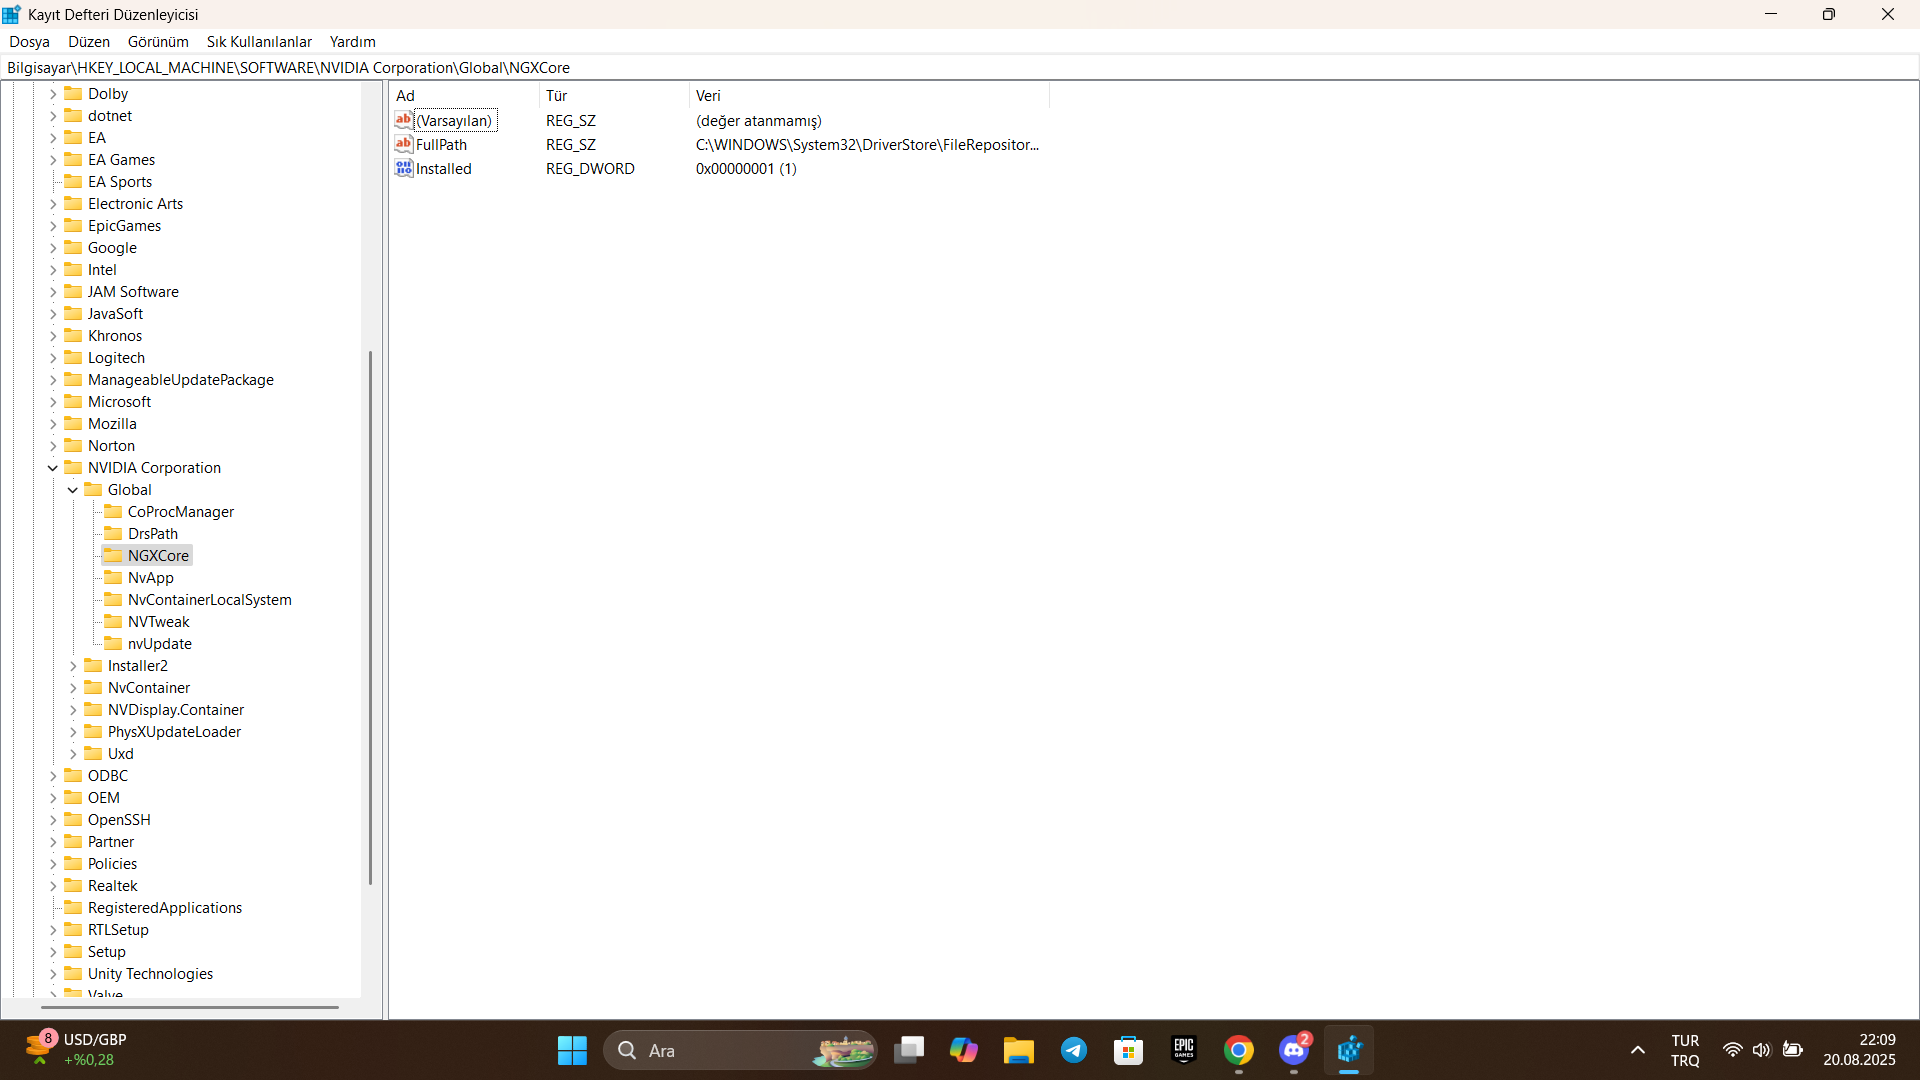This screenshot has height=1080, width=1920.
Task: Select the NvContainerLocalSystem key
Action: 209,599
